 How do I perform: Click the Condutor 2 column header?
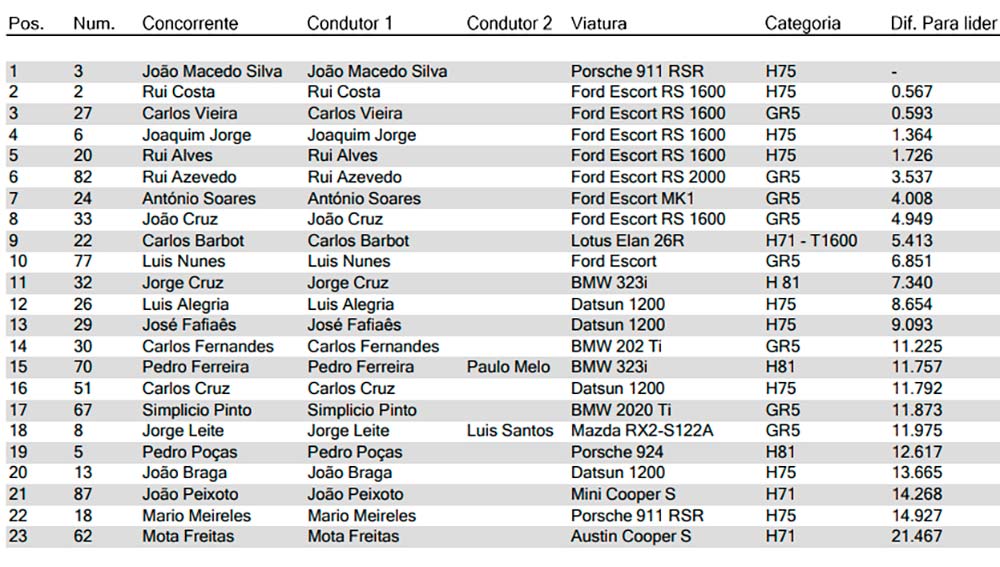509,23
